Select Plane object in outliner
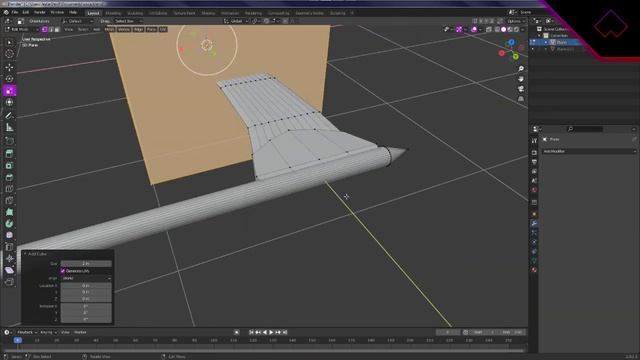640x360 pixels. pyautogui.click(x=561, y=42)
